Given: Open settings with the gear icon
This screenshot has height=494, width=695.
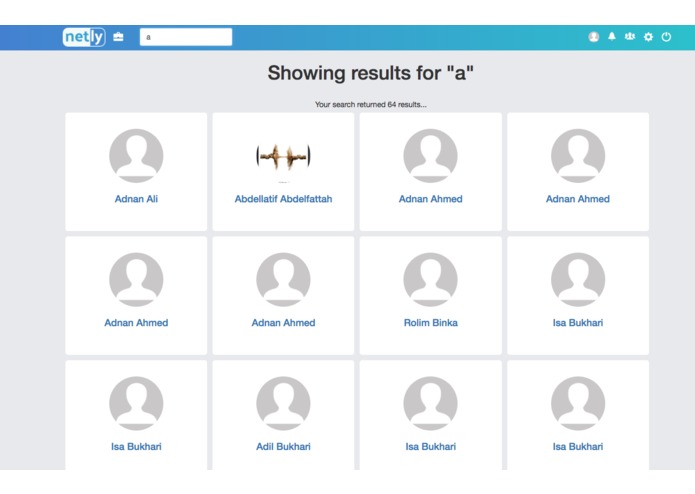Looking at the screenshot, I should (x=648, y=37).
